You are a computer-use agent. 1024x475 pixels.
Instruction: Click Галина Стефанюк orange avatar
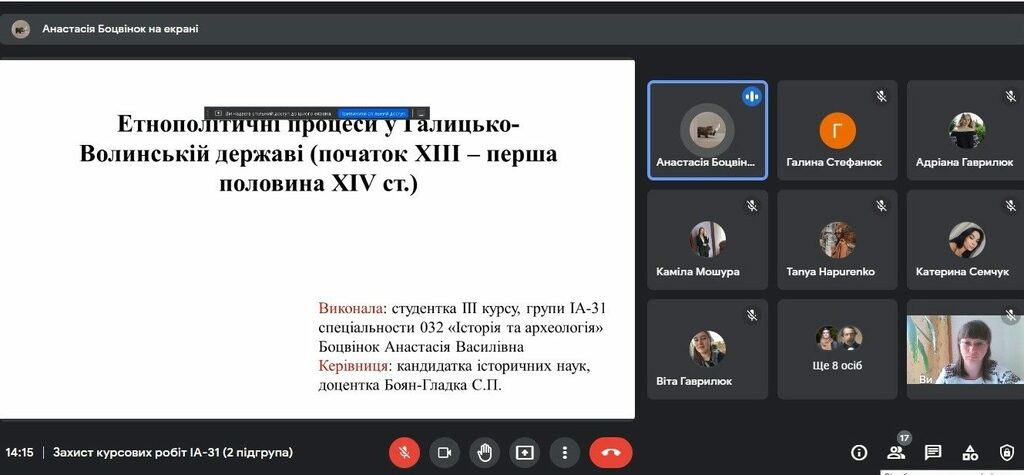tap(837, 130)
